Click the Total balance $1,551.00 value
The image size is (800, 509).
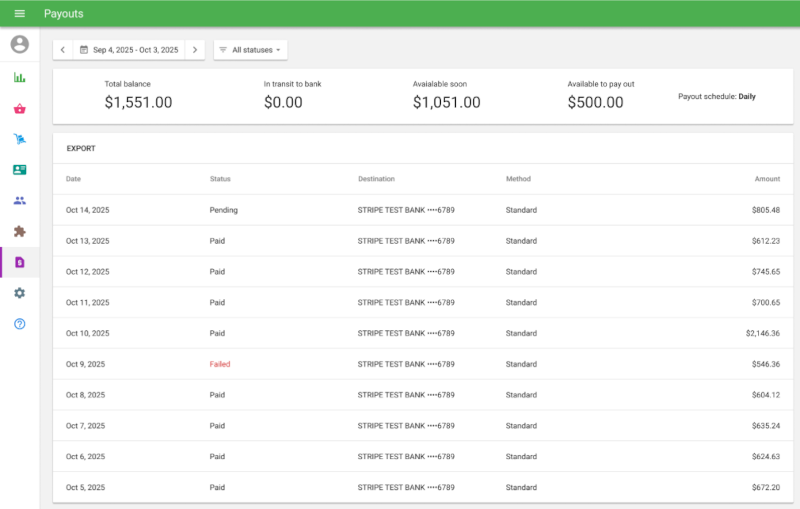pyautogui.click(x=138, y=103)
